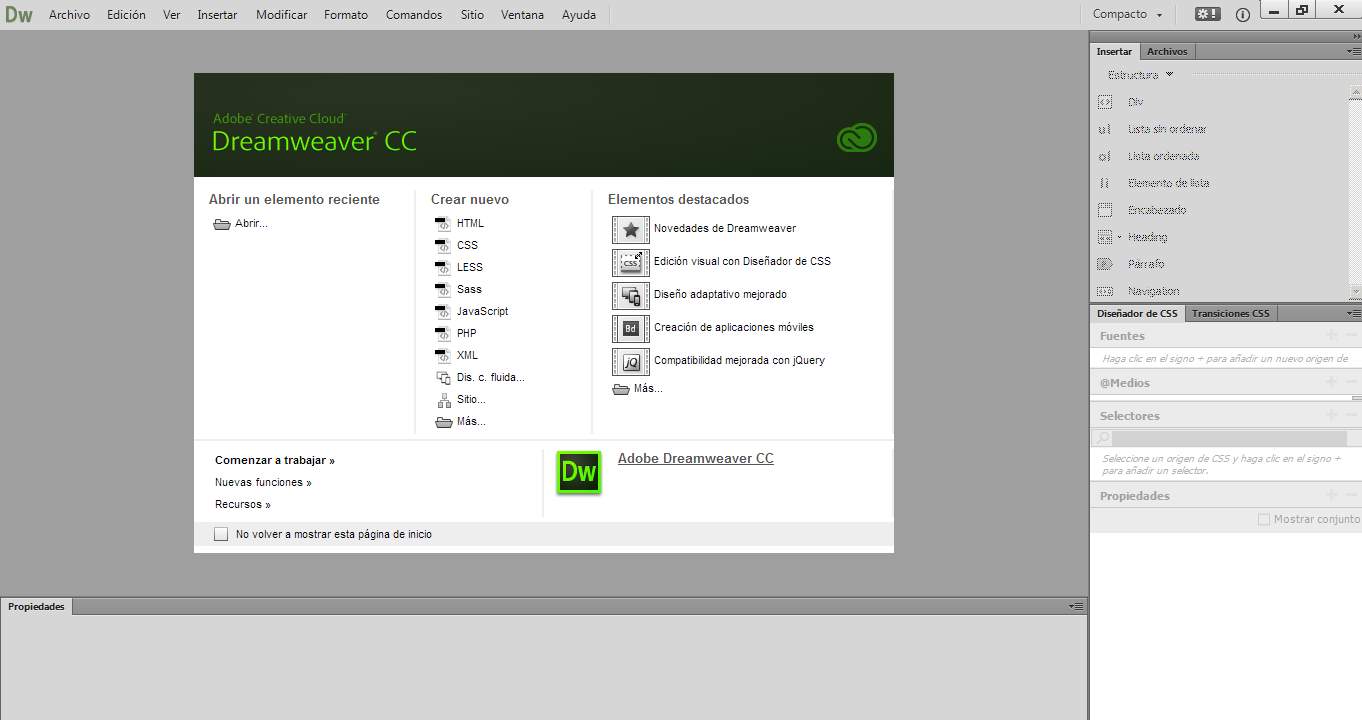Open the Ayuda menu

[579, 15]
